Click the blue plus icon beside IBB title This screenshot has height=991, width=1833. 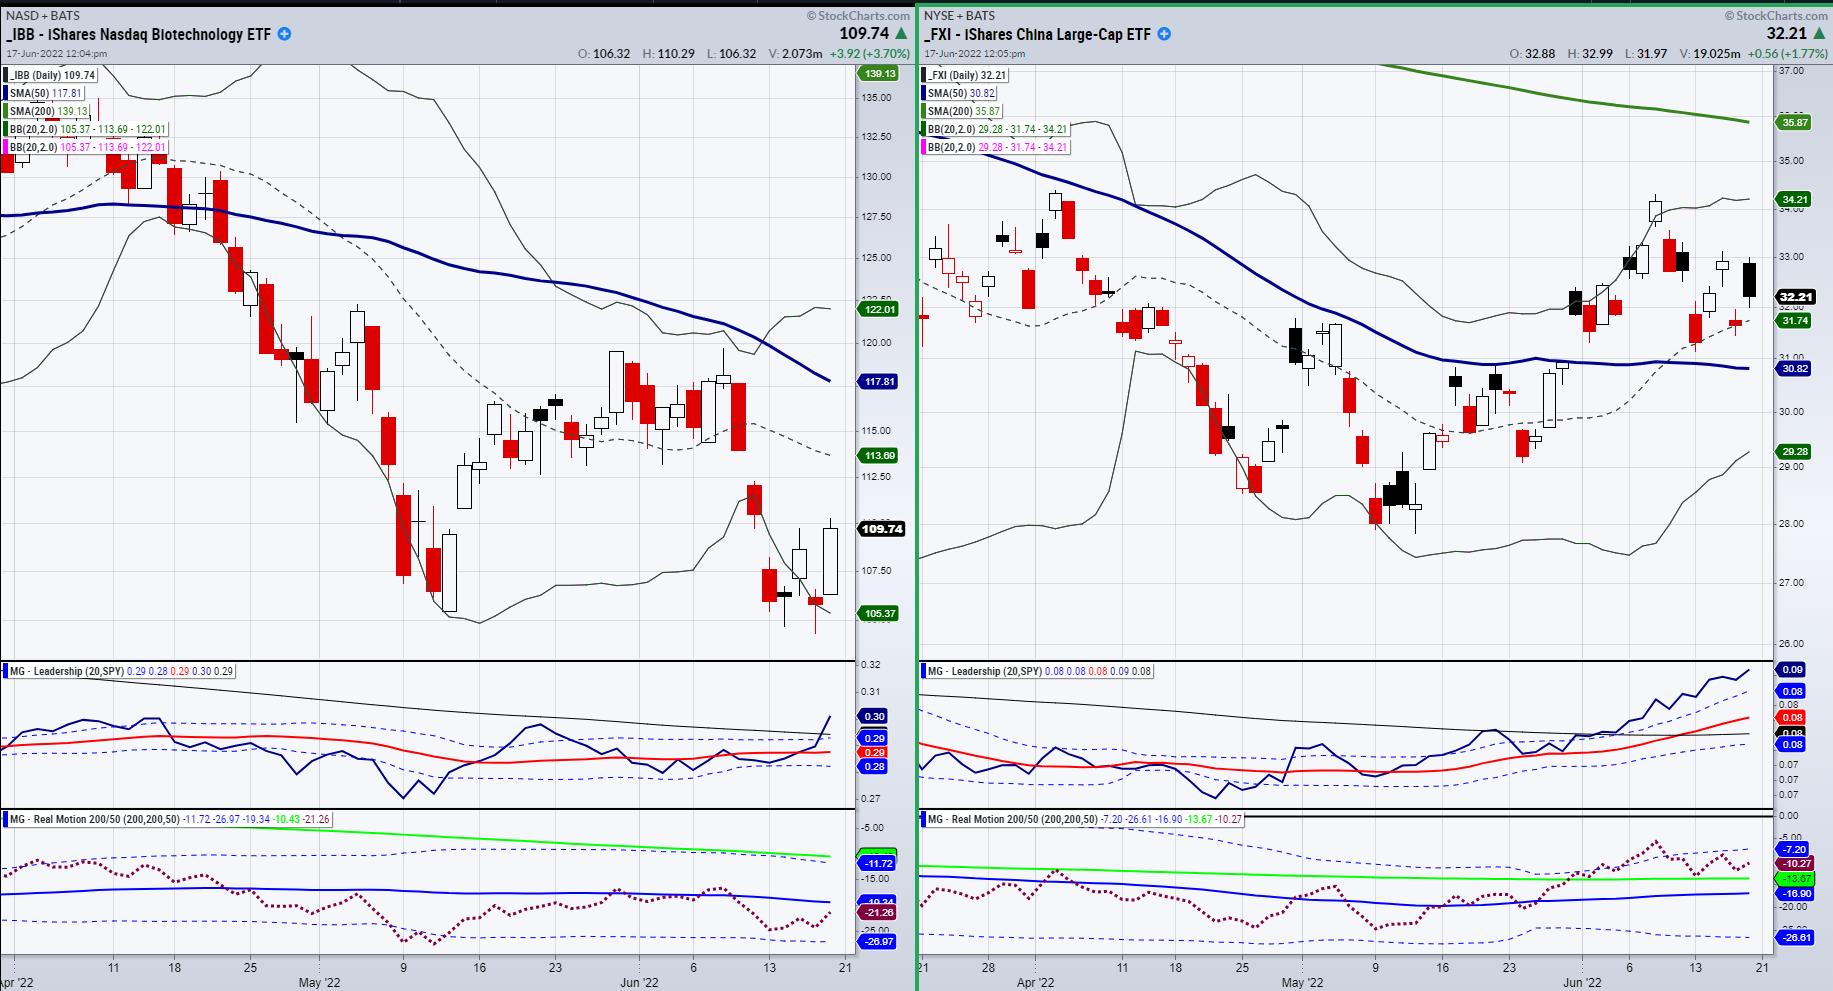(x=284, y=34)
